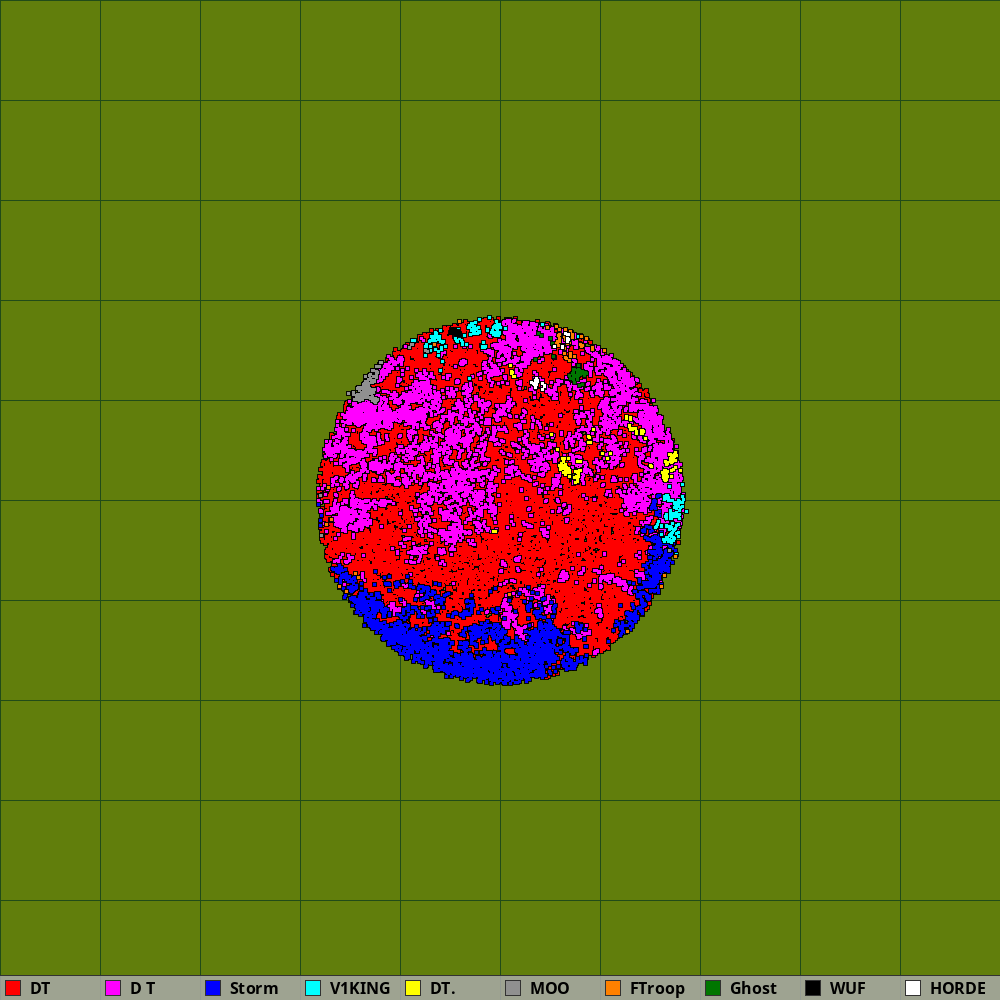
Task: Select the 'DT' legend label
Action: coord(40,988)
